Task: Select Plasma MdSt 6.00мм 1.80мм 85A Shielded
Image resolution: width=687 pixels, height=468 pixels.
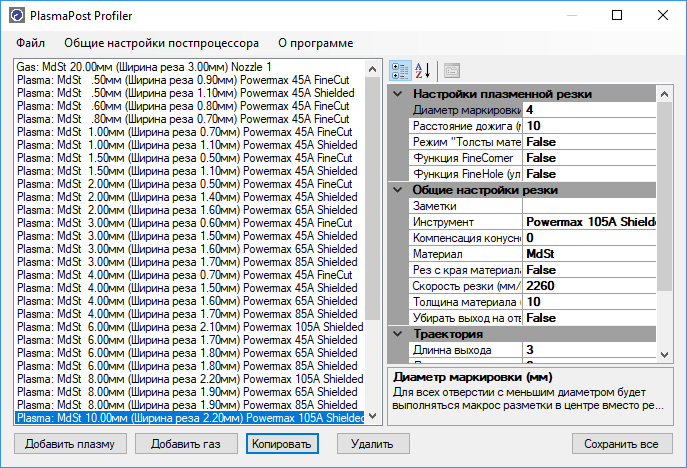Action: pyautogui.click(x=189, y=366)
